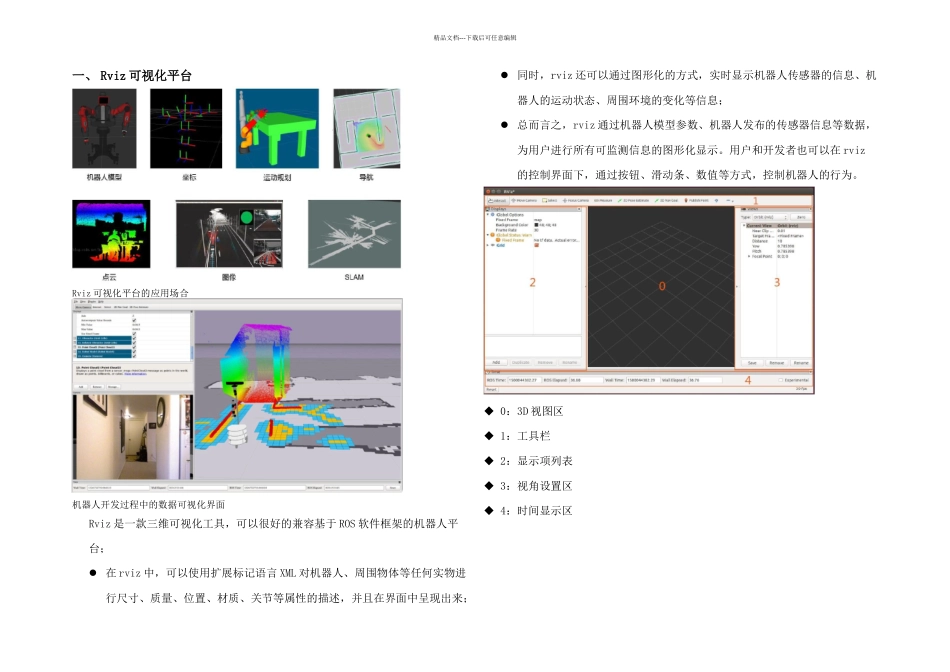Click the SLAM map thumbnail

pyautogui.click(x=354, y=234)
